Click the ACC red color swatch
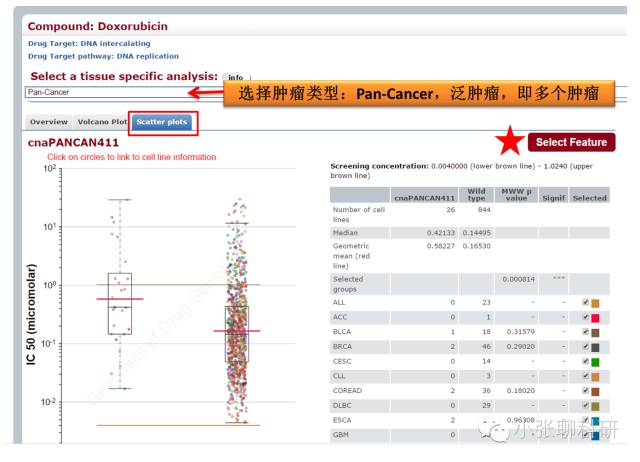 click(x=595, y=318)
